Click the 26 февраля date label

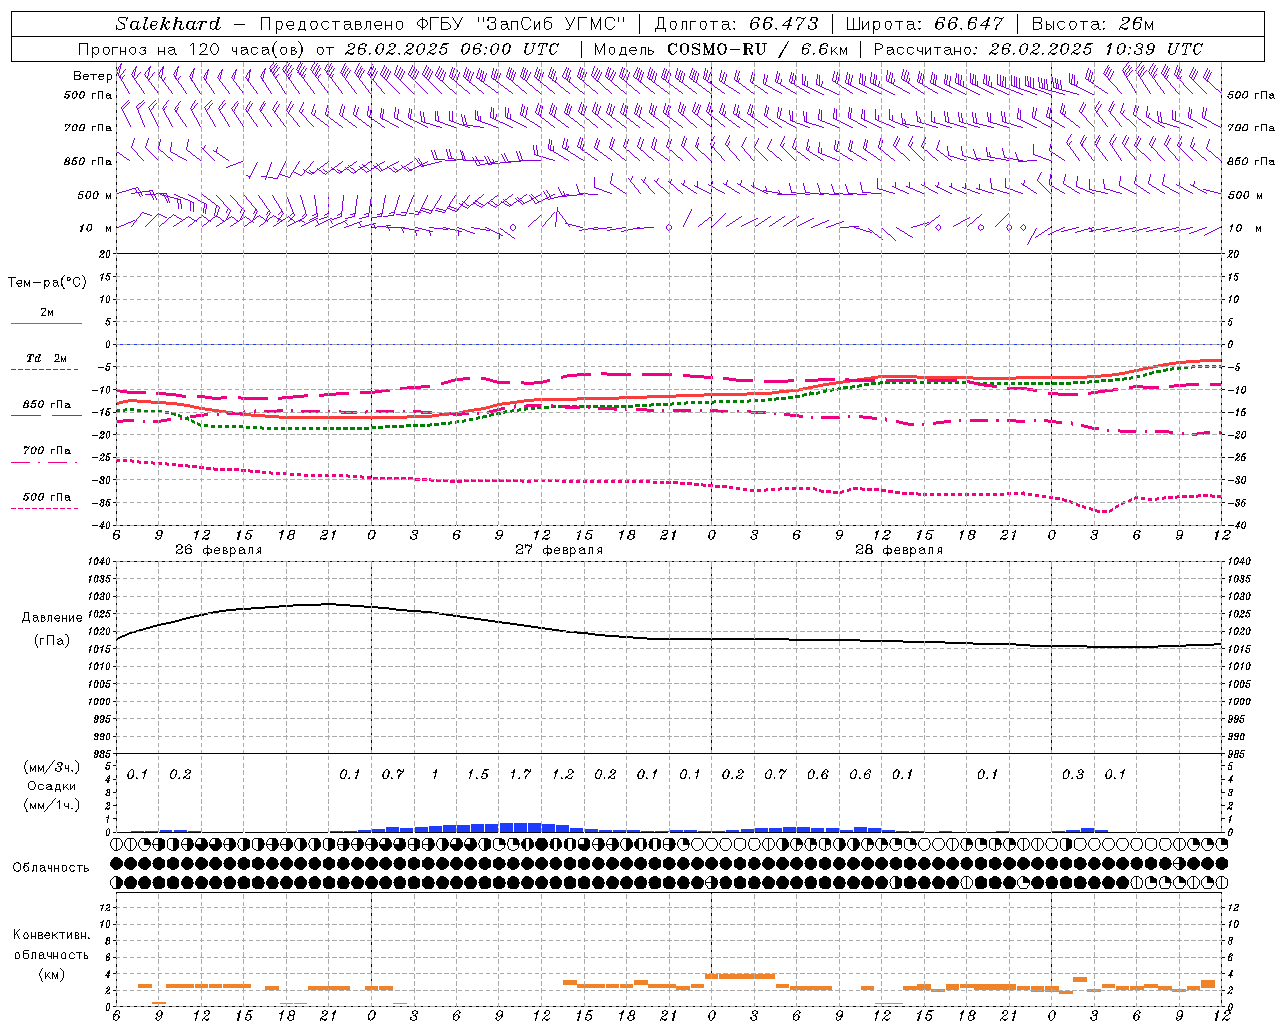[x=218, y=550]
